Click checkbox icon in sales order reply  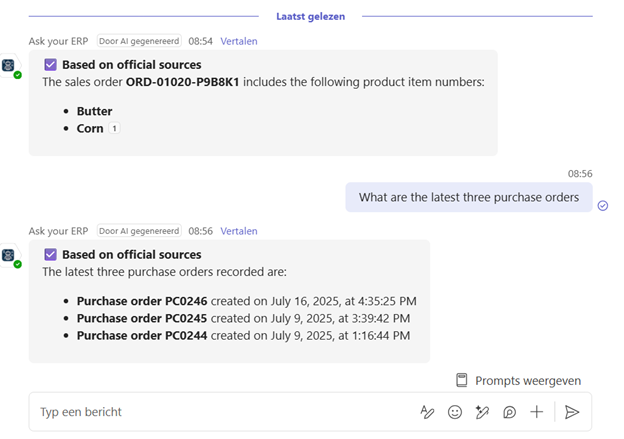(x=51, y=64)
